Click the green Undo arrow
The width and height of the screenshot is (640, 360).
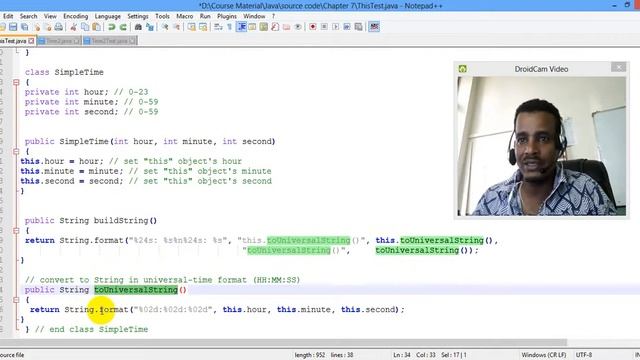(x=111, y=27)
